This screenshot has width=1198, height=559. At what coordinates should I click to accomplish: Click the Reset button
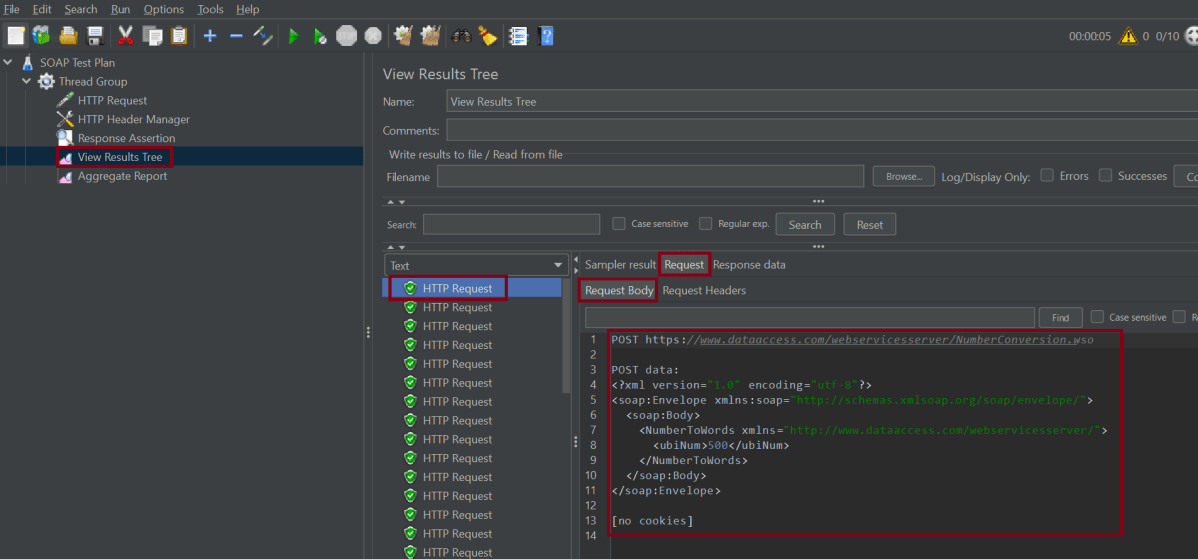[869, 225]
